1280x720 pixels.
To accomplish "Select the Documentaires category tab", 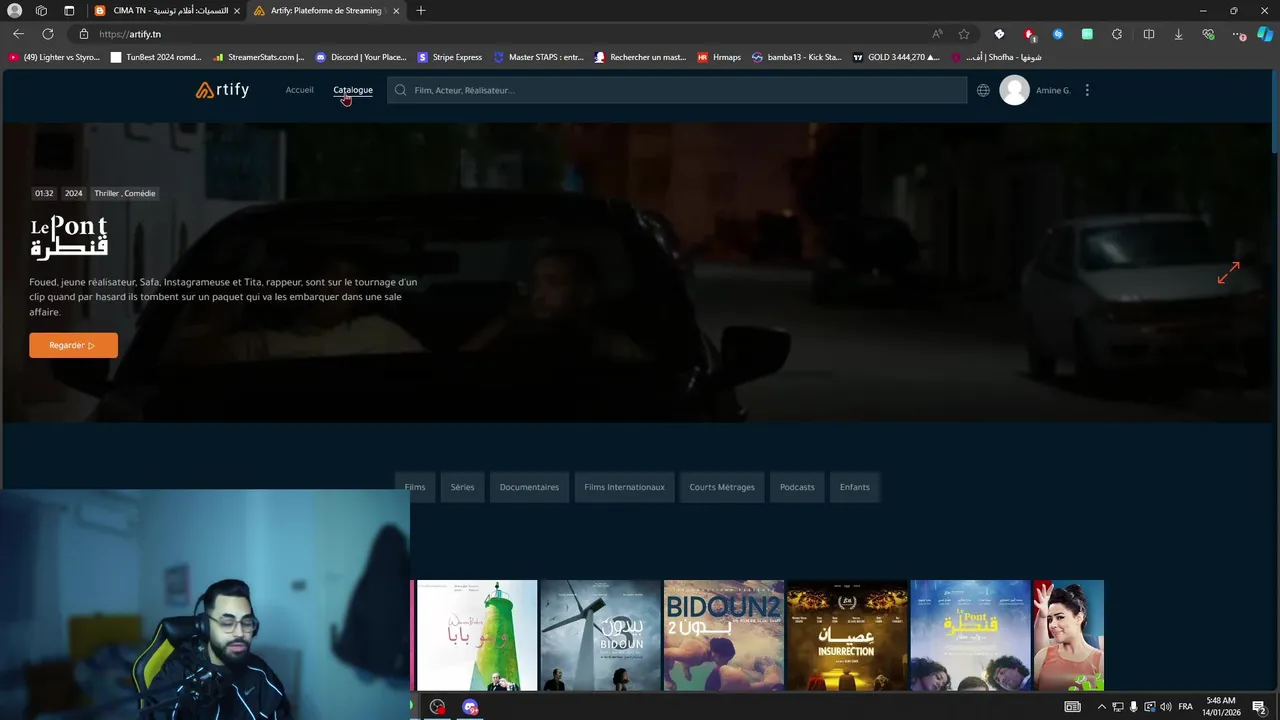I will coord(529,487).
